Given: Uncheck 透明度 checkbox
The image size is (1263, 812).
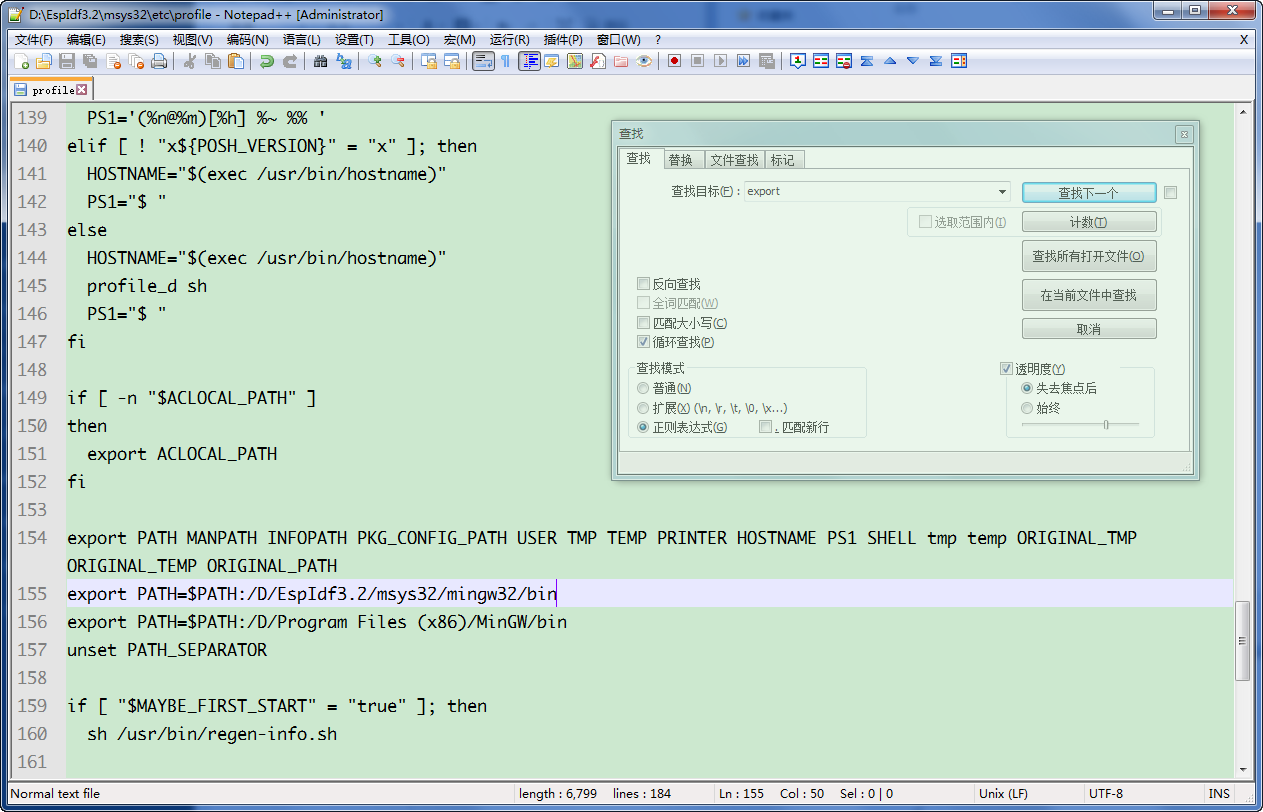Looking at the screenshot, I should pos(1006,369).
